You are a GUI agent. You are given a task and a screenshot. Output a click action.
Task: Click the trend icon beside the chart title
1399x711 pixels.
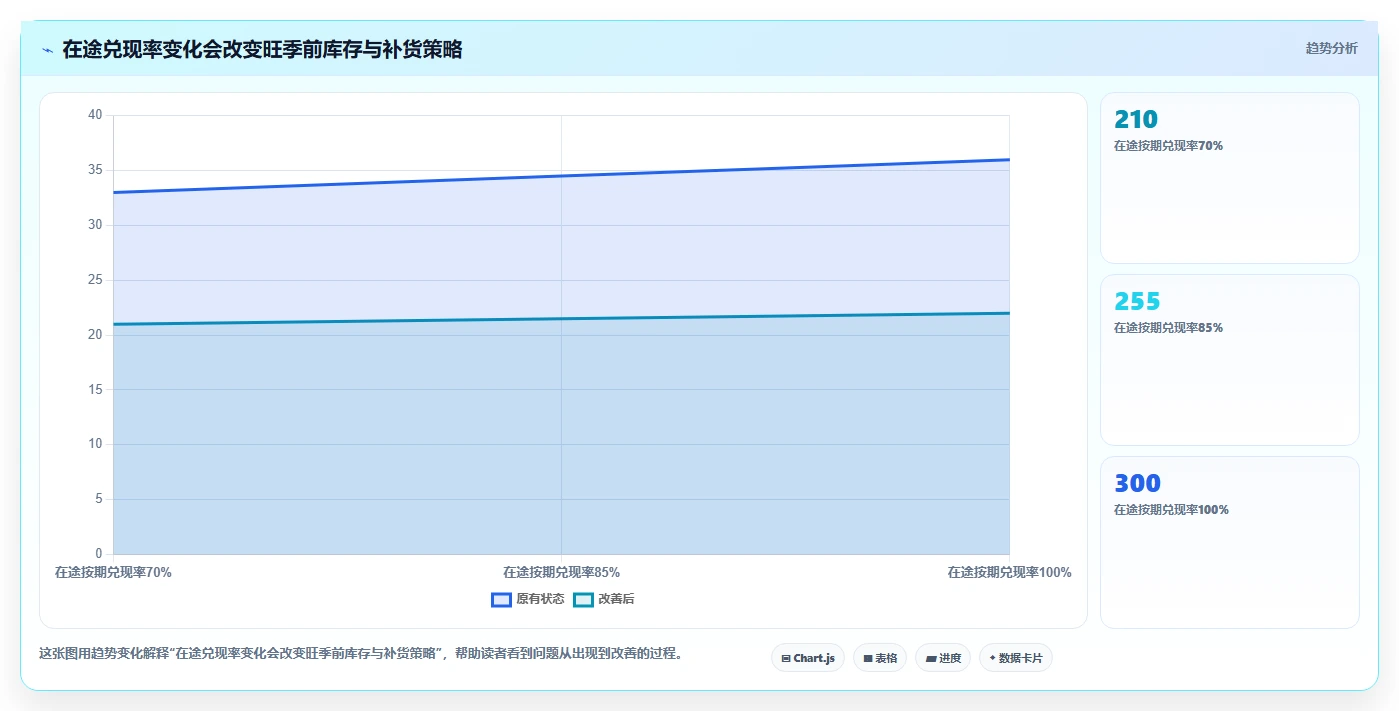48,50
